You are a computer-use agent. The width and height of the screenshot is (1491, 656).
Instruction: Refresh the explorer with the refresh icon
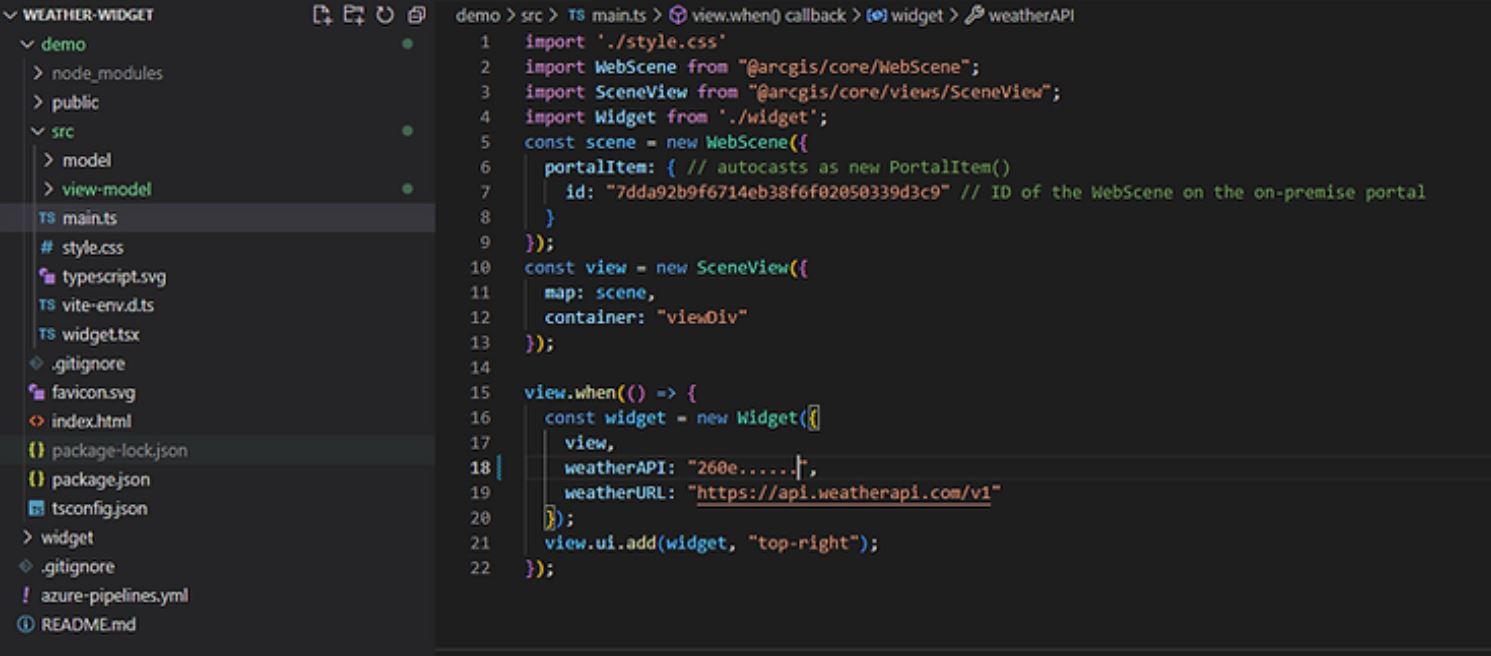point(385,15)
